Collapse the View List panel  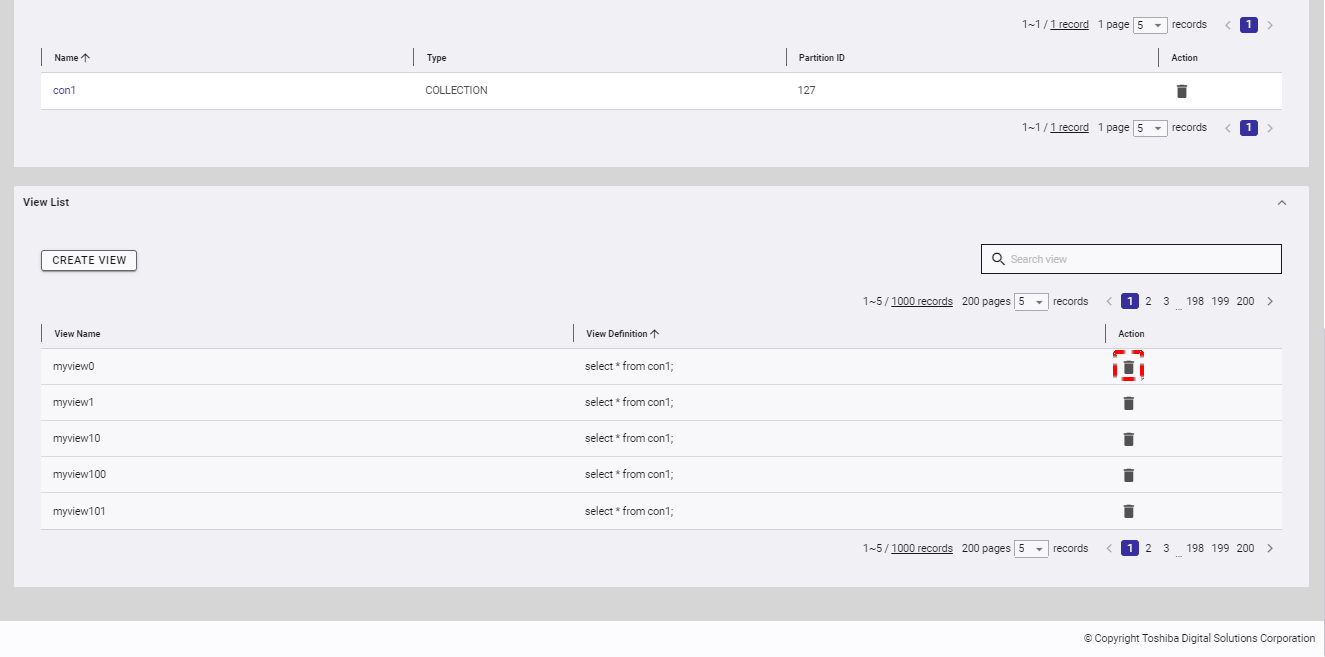(x=1281, y=203)
